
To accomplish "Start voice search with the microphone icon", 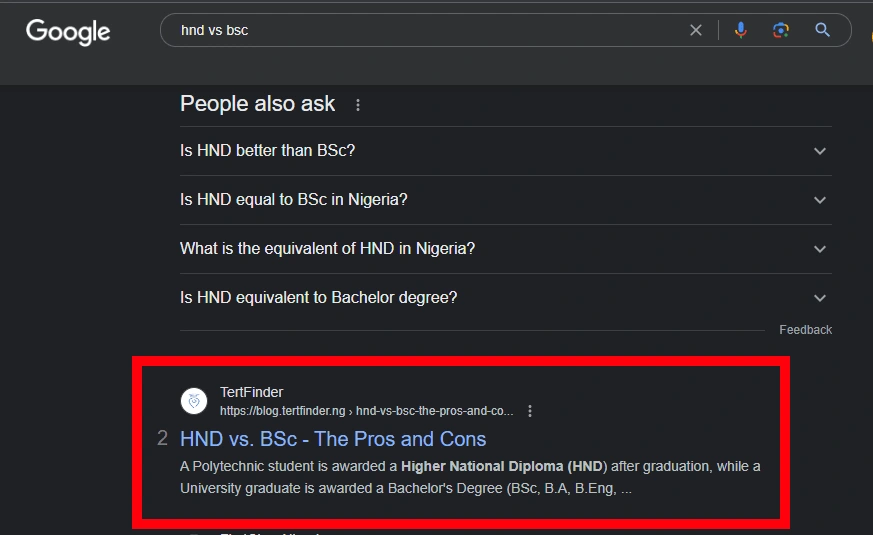I will coord(741,31).
